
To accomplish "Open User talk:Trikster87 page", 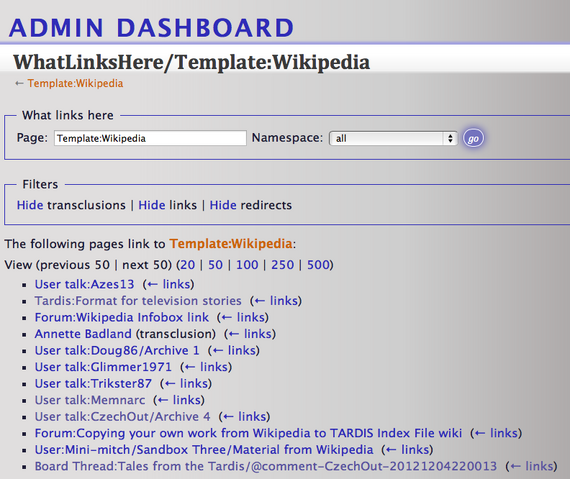I will 93,383.
